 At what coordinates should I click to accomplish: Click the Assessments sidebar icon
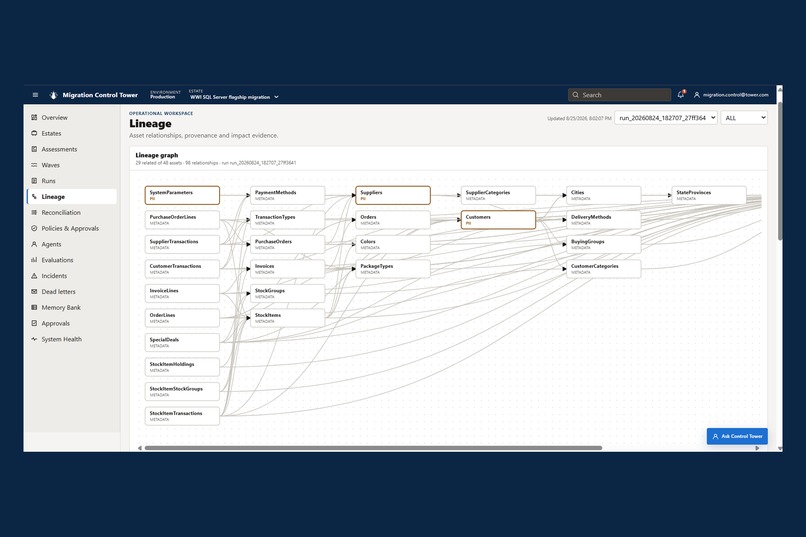34,150
